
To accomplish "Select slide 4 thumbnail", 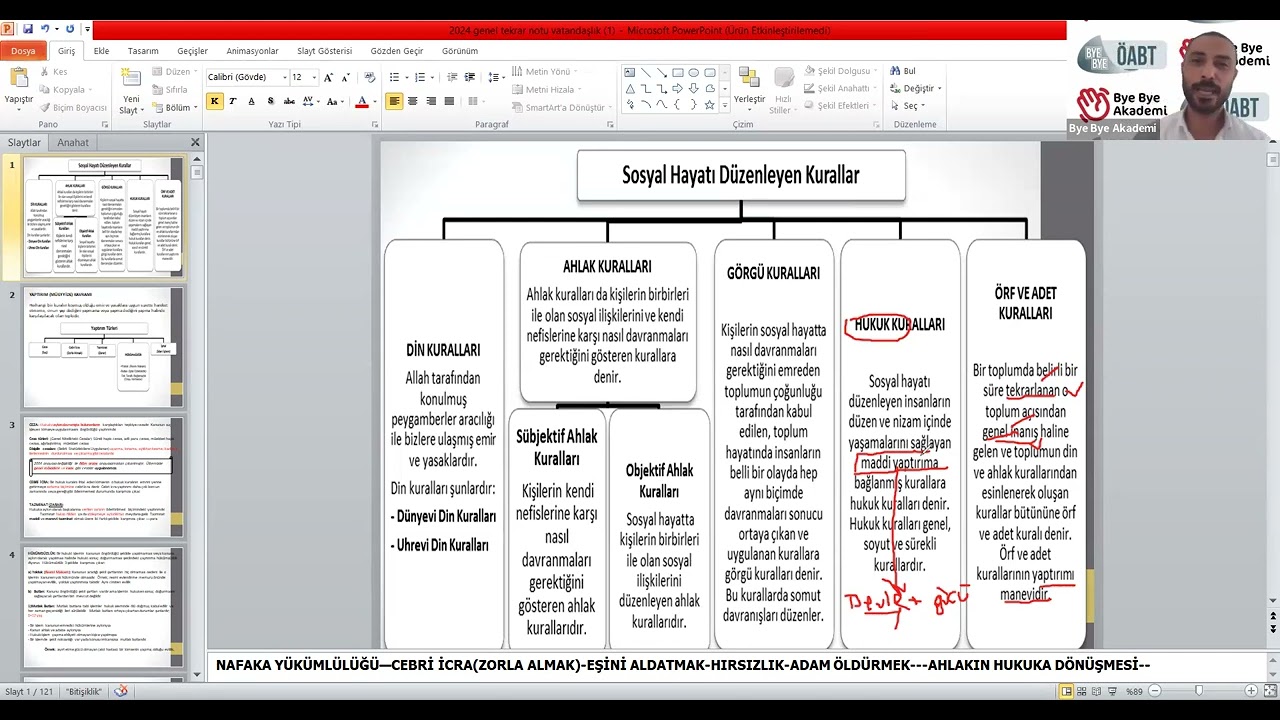I will coord(103,607).
